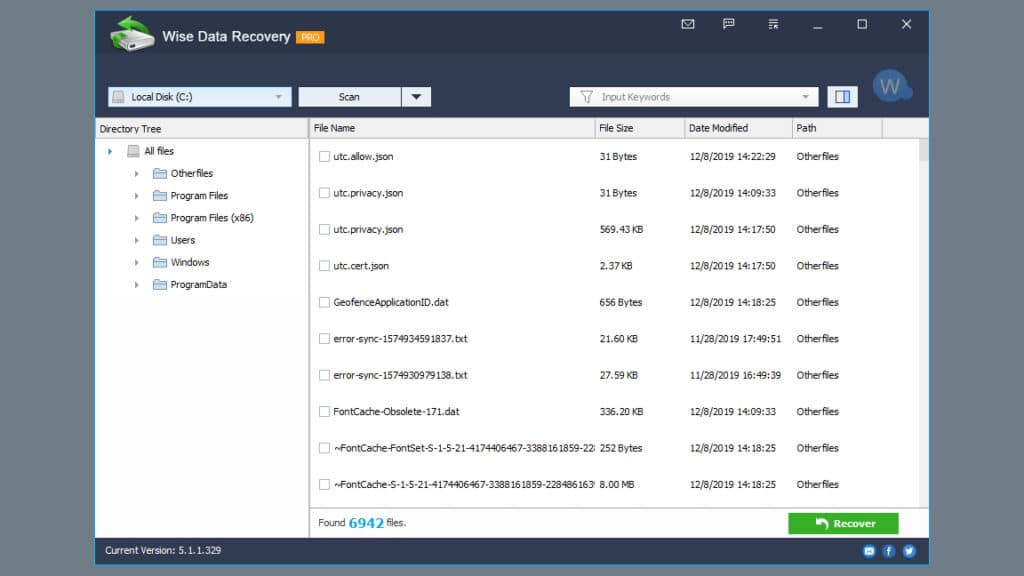Check the utc.allow.json checkbox

pos(324,156)
